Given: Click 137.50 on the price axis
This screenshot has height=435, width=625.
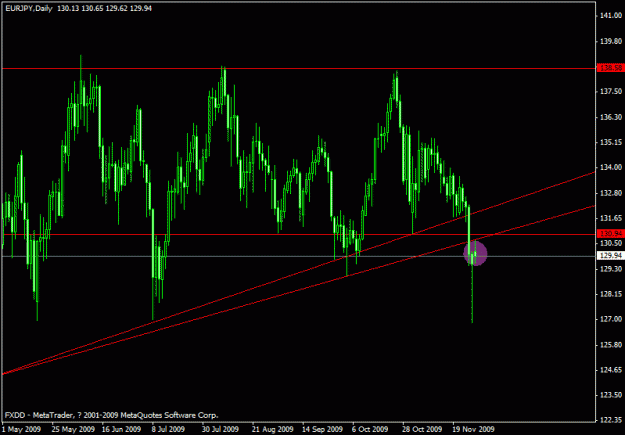Looking at the screenshot, I should point(611,92).
